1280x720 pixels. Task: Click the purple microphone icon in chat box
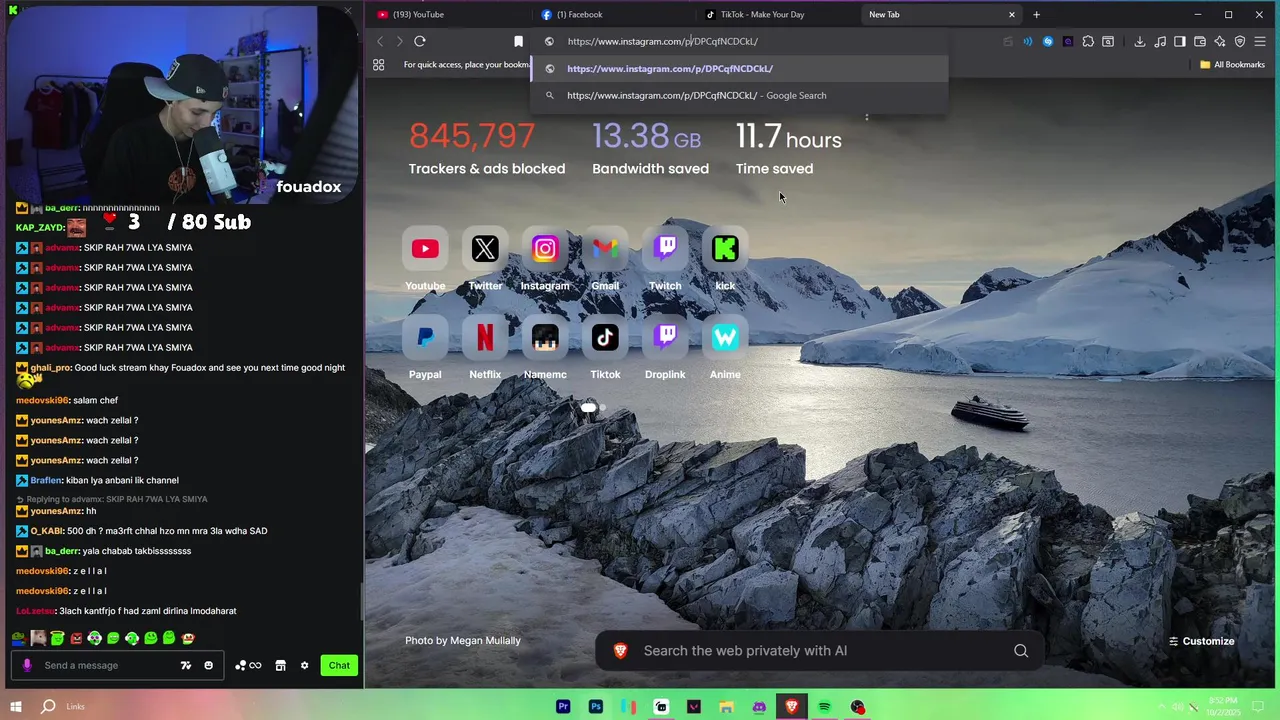[27, 666]
